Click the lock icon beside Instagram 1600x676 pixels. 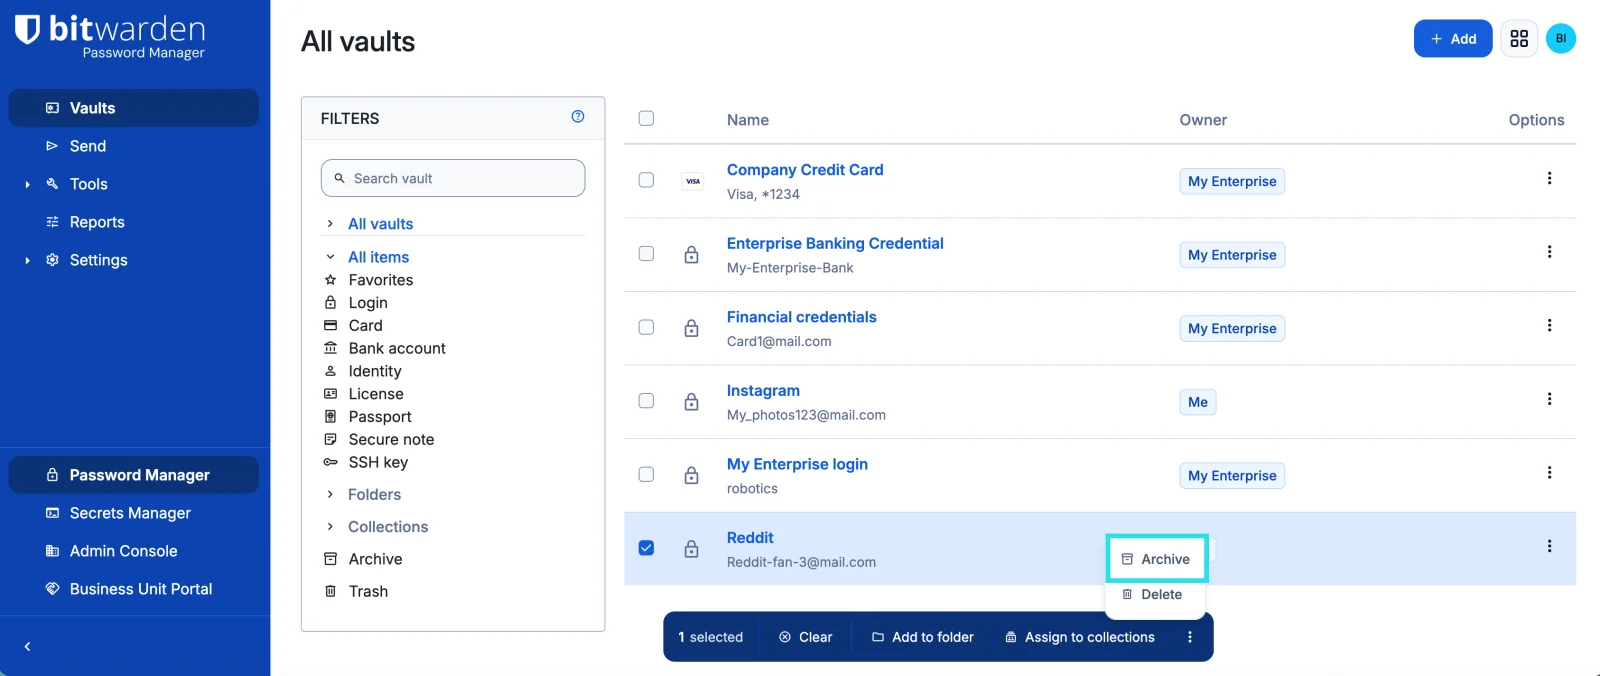(691, 402)
